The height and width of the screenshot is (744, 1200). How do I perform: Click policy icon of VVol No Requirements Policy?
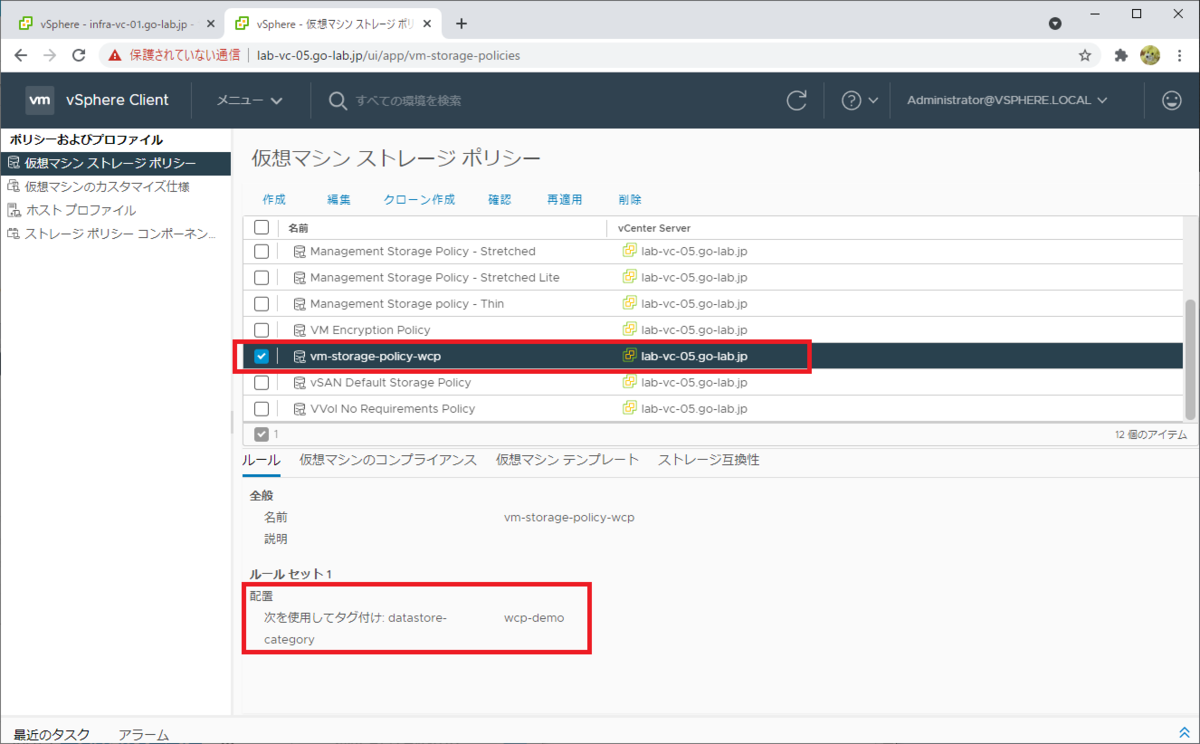point(299,408)
